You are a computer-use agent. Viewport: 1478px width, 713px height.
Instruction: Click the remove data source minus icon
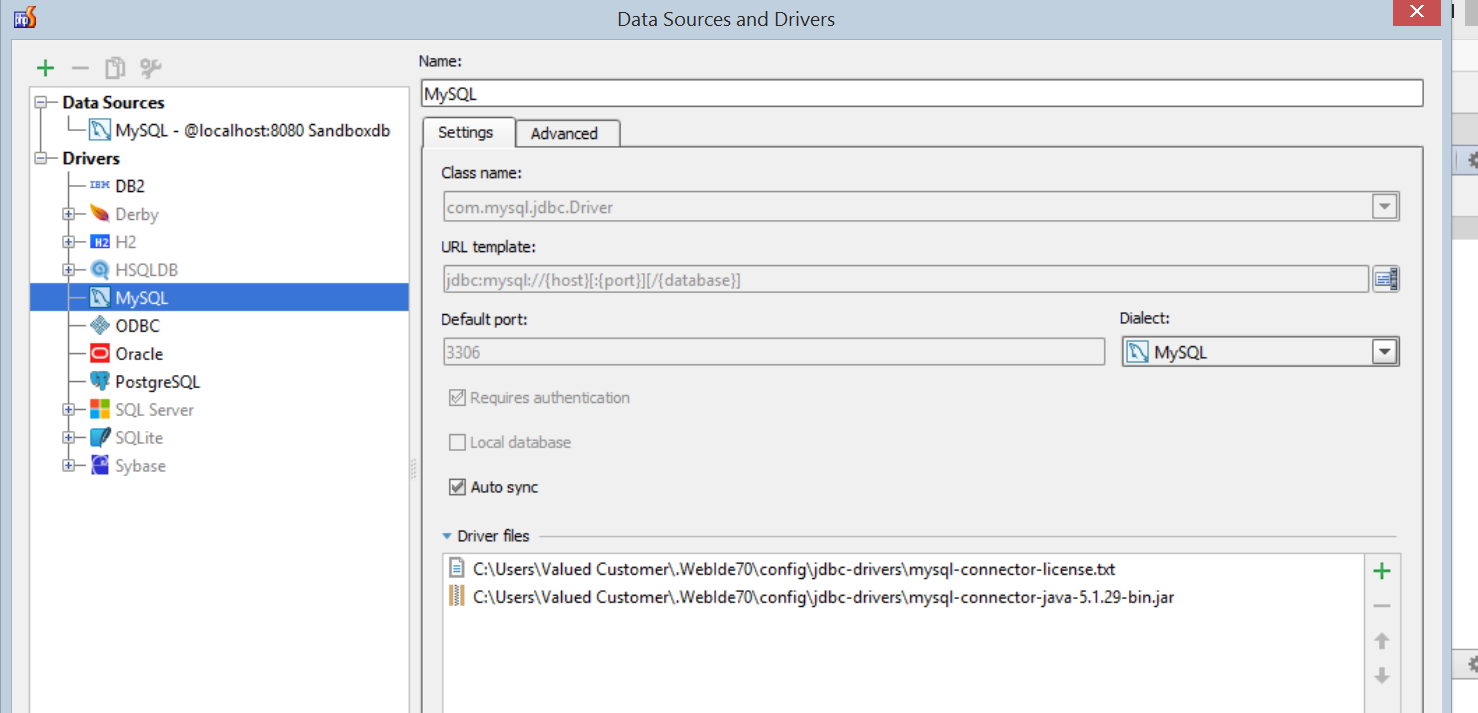click(80, 68)
